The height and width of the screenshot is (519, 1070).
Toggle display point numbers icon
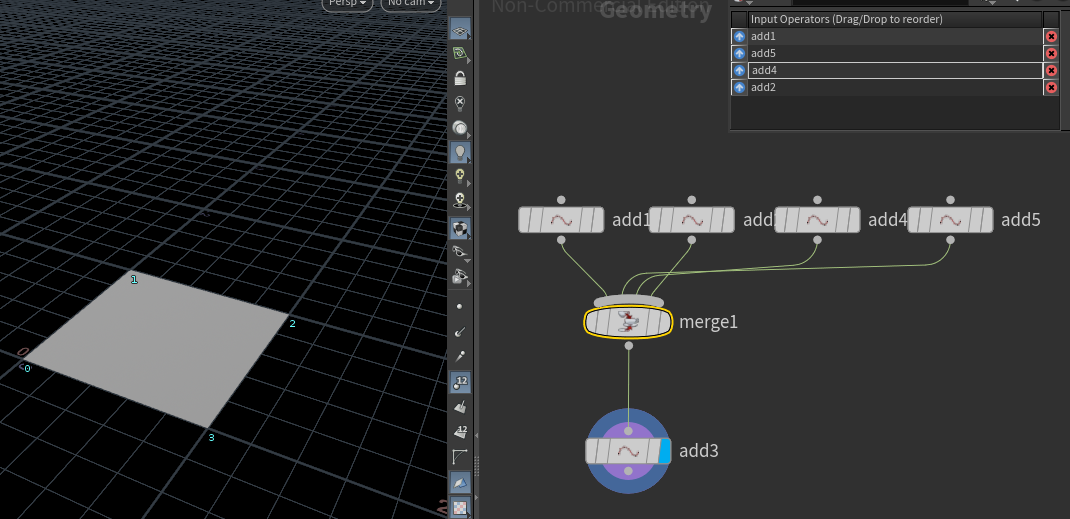point(460,383)
